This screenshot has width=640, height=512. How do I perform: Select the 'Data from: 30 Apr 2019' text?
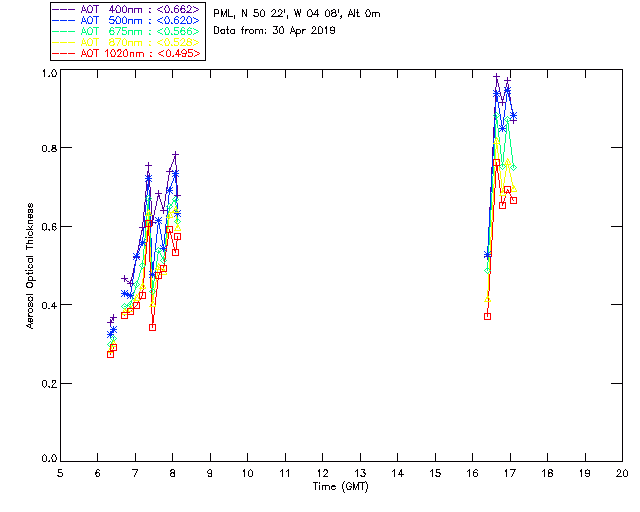pos(275,31)
